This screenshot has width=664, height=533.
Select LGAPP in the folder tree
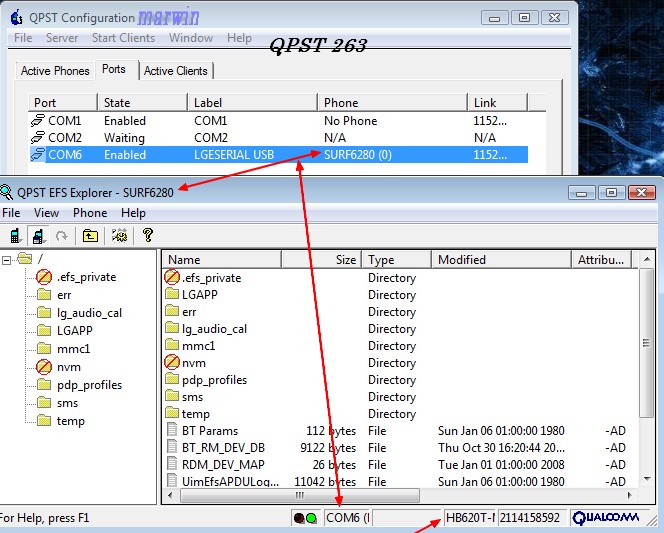pyautogui.click(x=75, y=331)
